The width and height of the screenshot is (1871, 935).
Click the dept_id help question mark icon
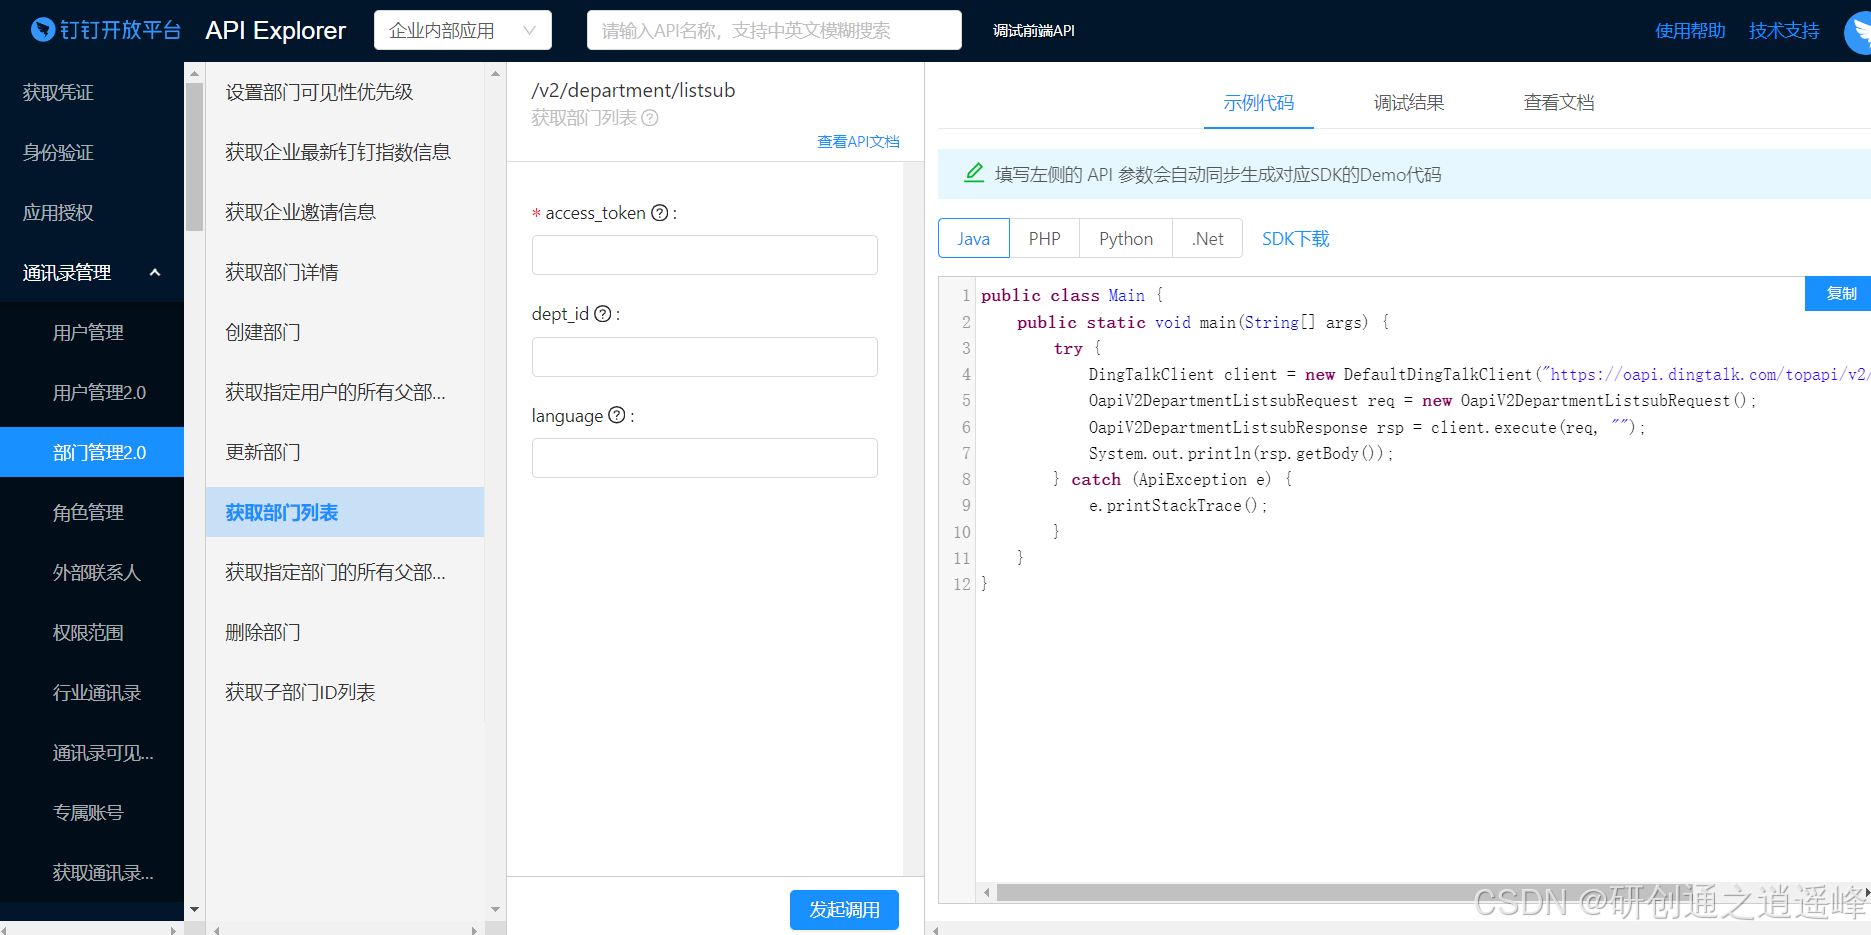tap(603, 313)
